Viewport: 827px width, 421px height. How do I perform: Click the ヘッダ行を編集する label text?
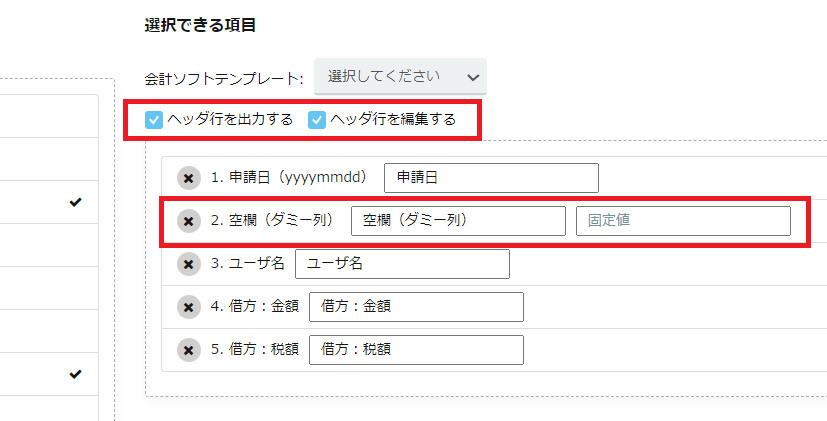(x=393, y=120)
